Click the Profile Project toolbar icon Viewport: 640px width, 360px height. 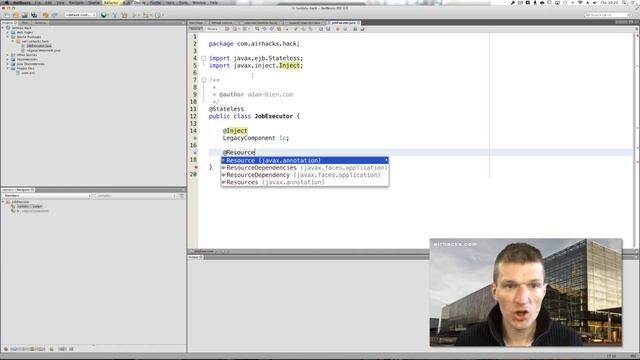[x=158, y=15]
